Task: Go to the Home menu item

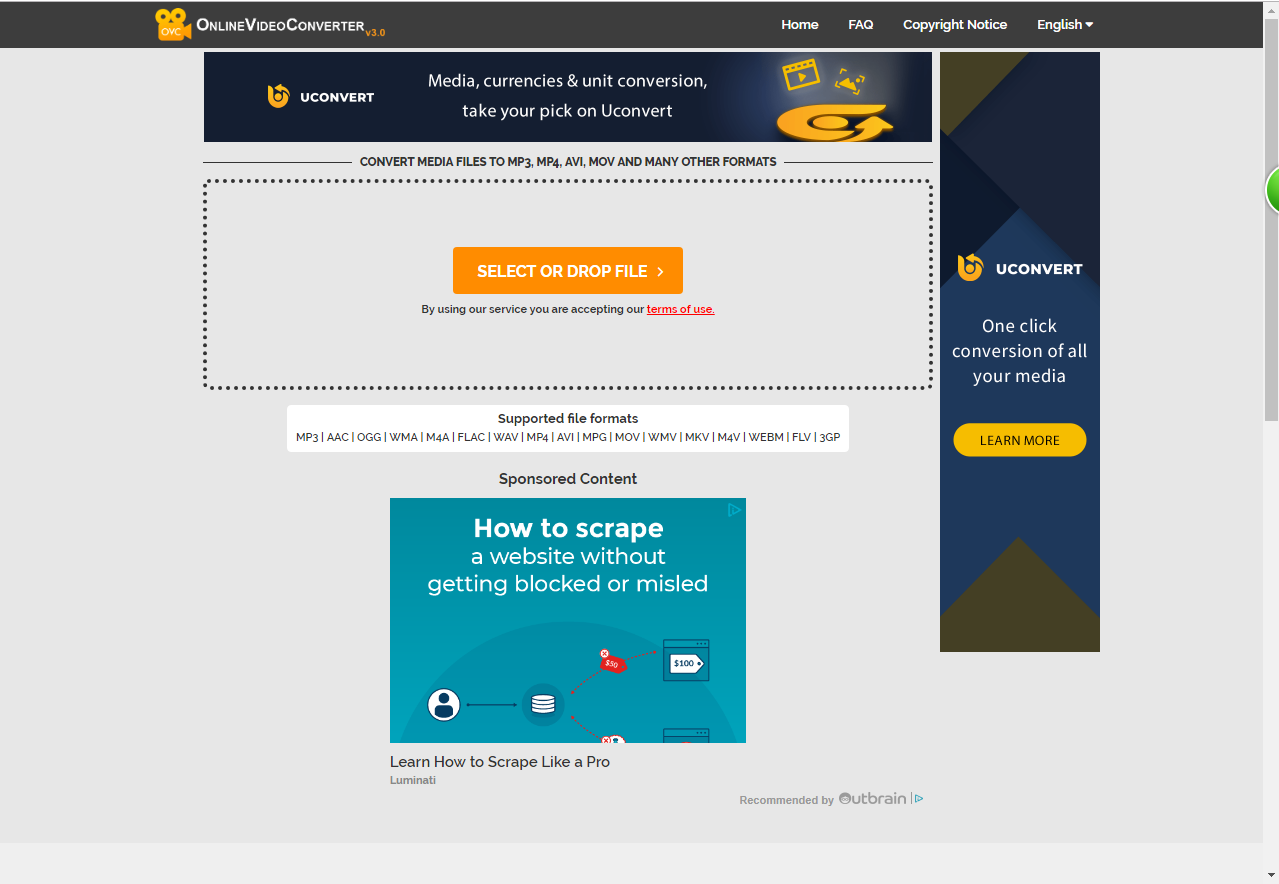Action: pos(800,24)
